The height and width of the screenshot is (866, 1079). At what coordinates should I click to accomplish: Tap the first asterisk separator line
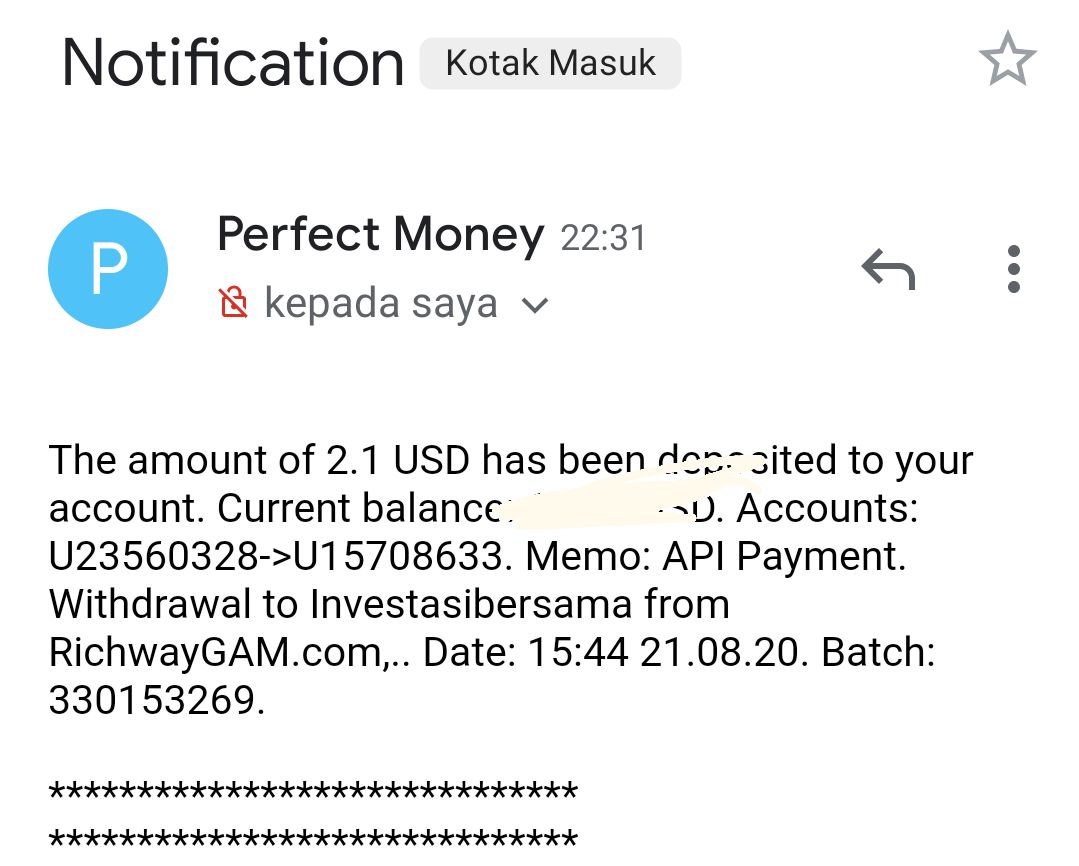point(312,794)
